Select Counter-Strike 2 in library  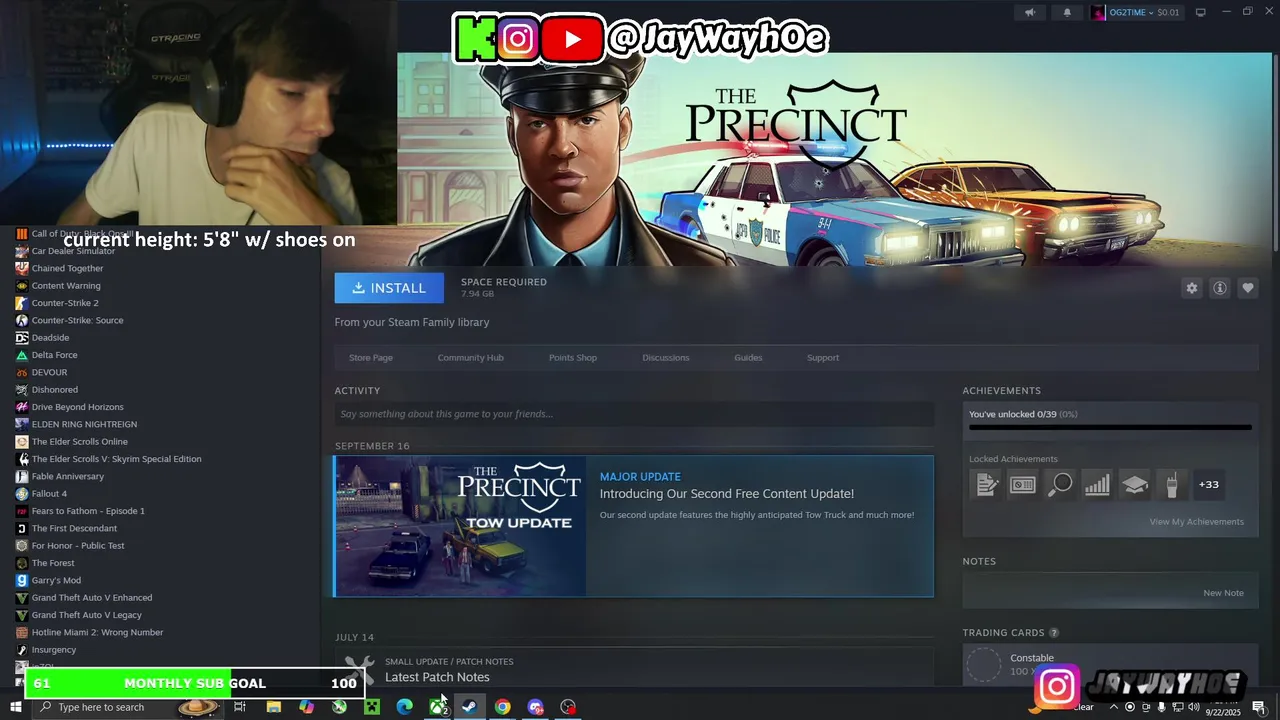pyautogui.click(x=65, y=303)
